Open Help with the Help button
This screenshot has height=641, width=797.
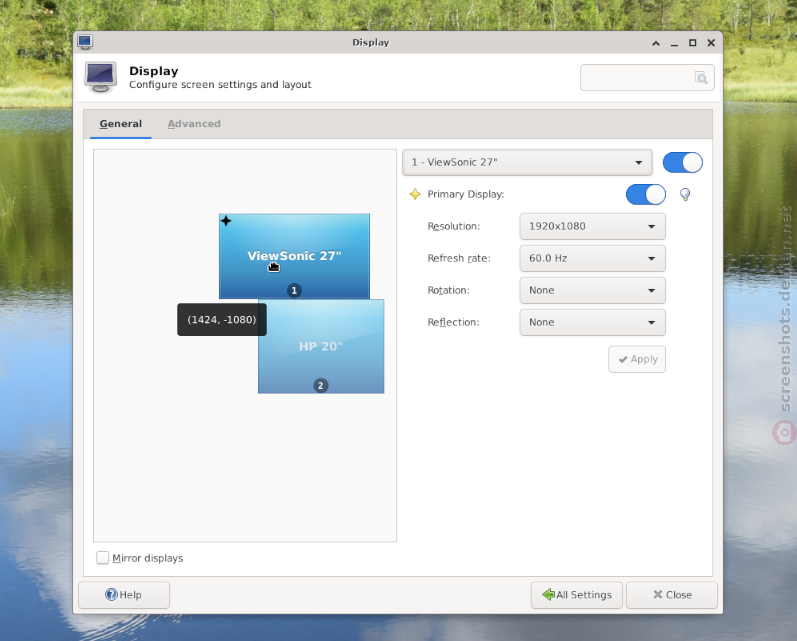coord(124,595)
